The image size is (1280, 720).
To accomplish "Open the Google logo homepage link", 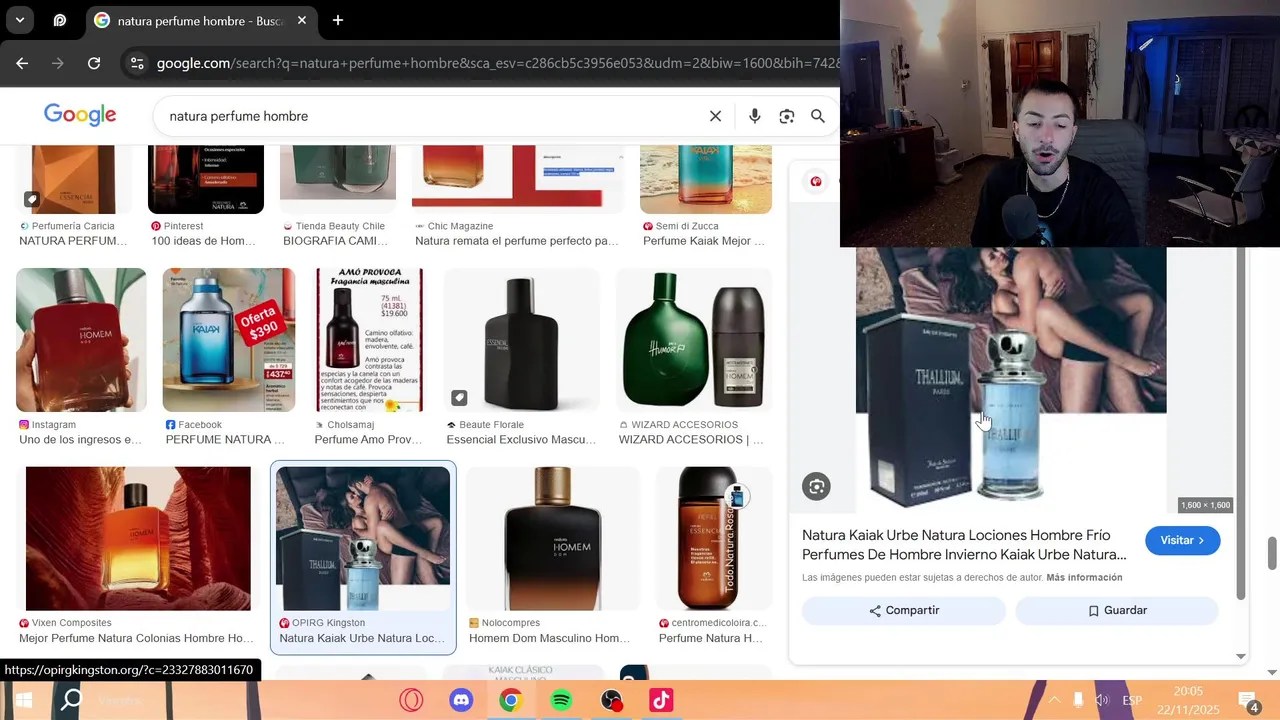I will [x=80, y=115].
